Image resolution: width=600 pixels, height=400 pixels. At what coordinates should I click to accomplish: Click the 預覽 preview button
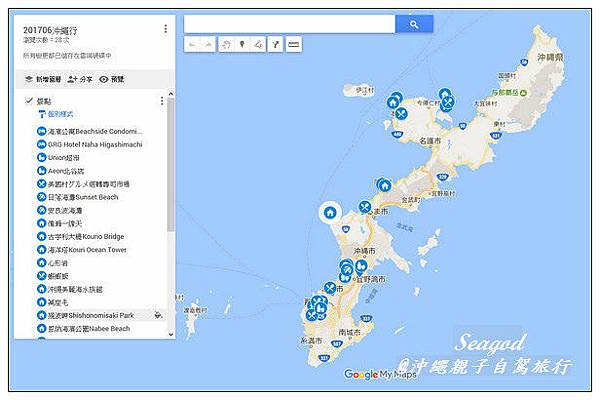point(111,79)
